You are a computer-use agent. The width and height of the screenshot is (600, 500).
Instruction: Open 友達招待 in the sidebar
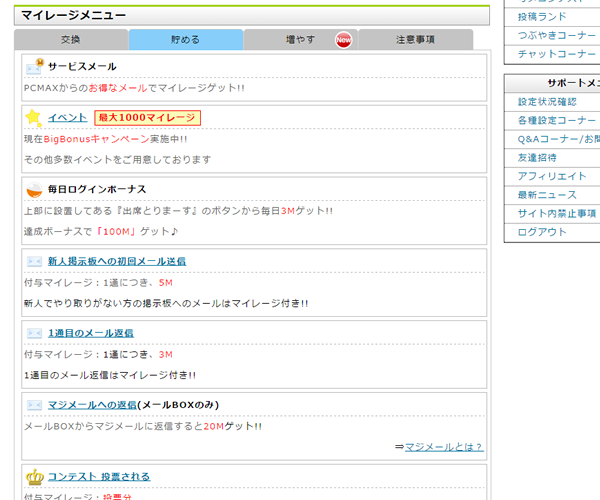pos(537,158)
